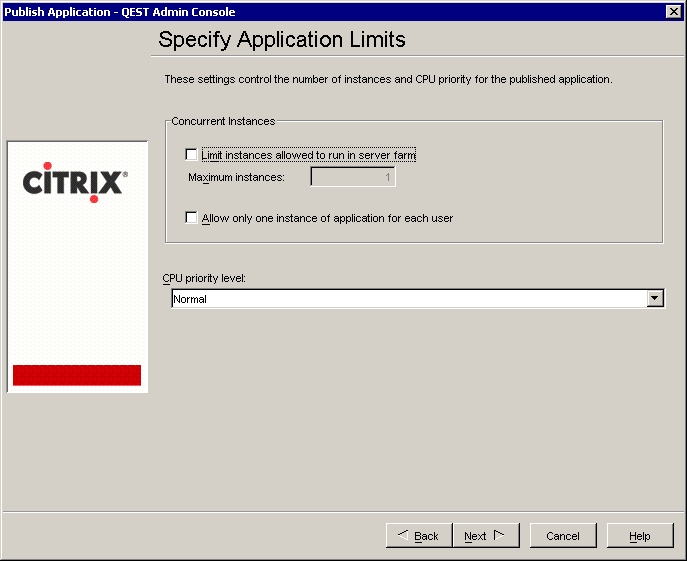687x561 pixels.
Task: Open Help for this wizard page
Action: point(640,536)
